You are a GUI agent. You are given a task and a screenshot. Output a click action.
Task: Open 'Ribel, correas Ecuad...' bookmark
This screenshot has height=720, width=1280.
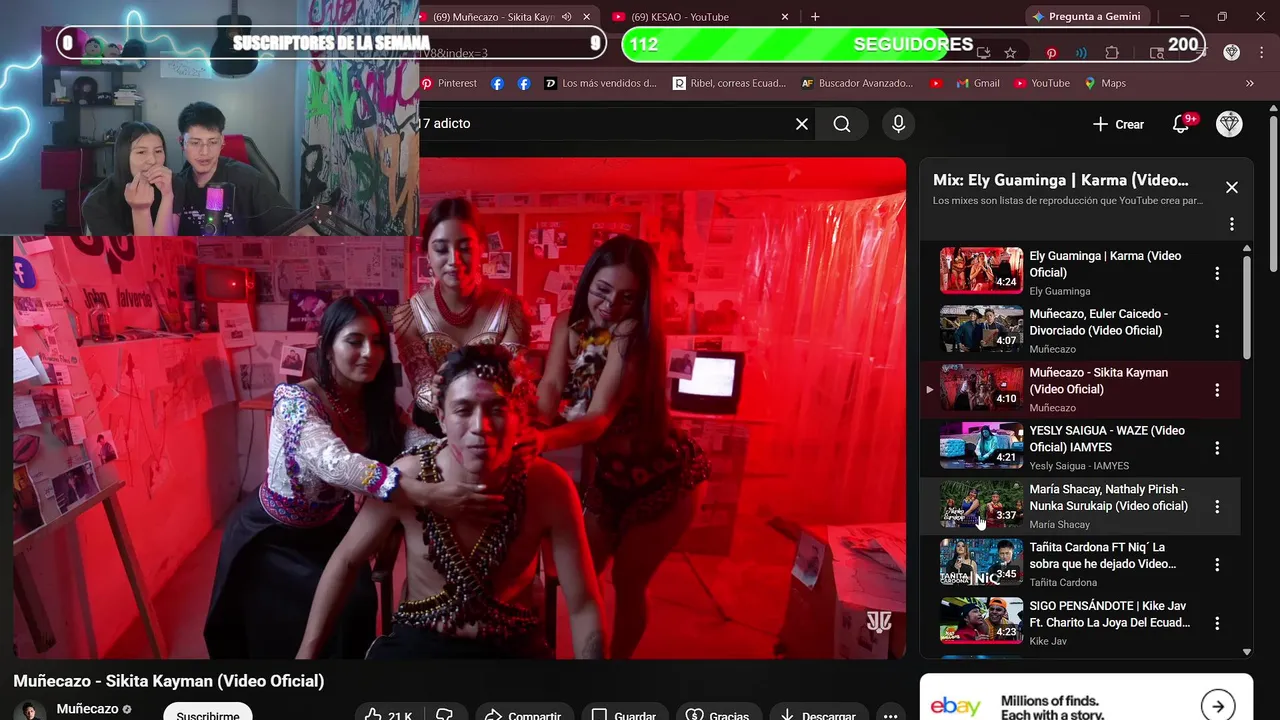coord(730,83)
